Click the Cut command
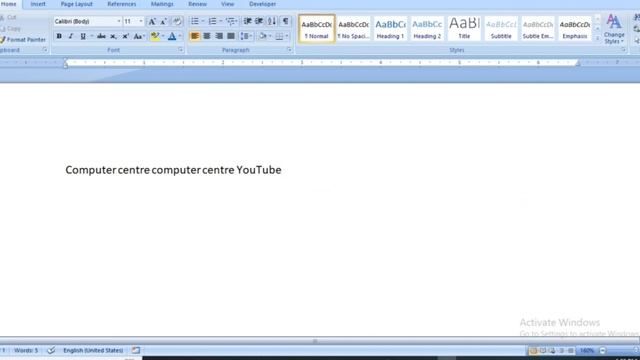The height and width of the screenshot is (360, 640). click(x=9, y=18)
